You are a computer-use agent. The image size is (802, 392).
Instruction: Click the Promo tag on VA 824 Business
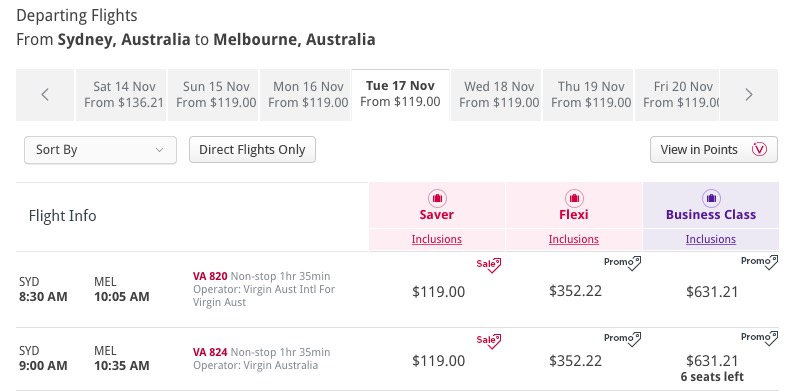(760, 338)
